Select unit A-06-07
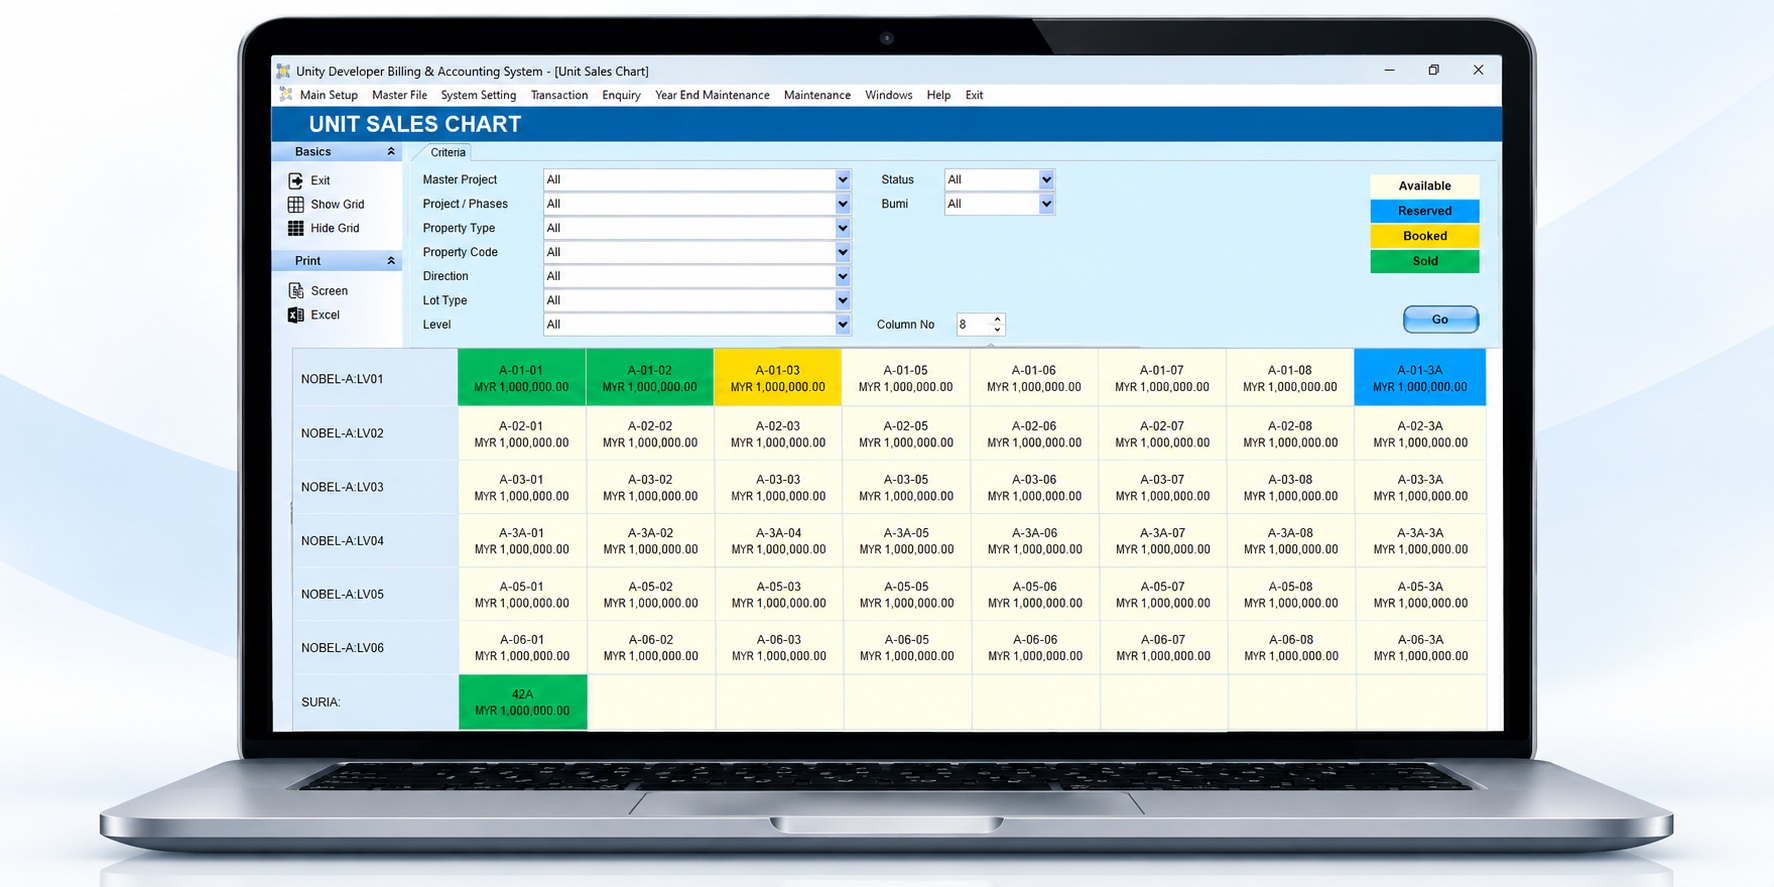 coord(1163,648)
